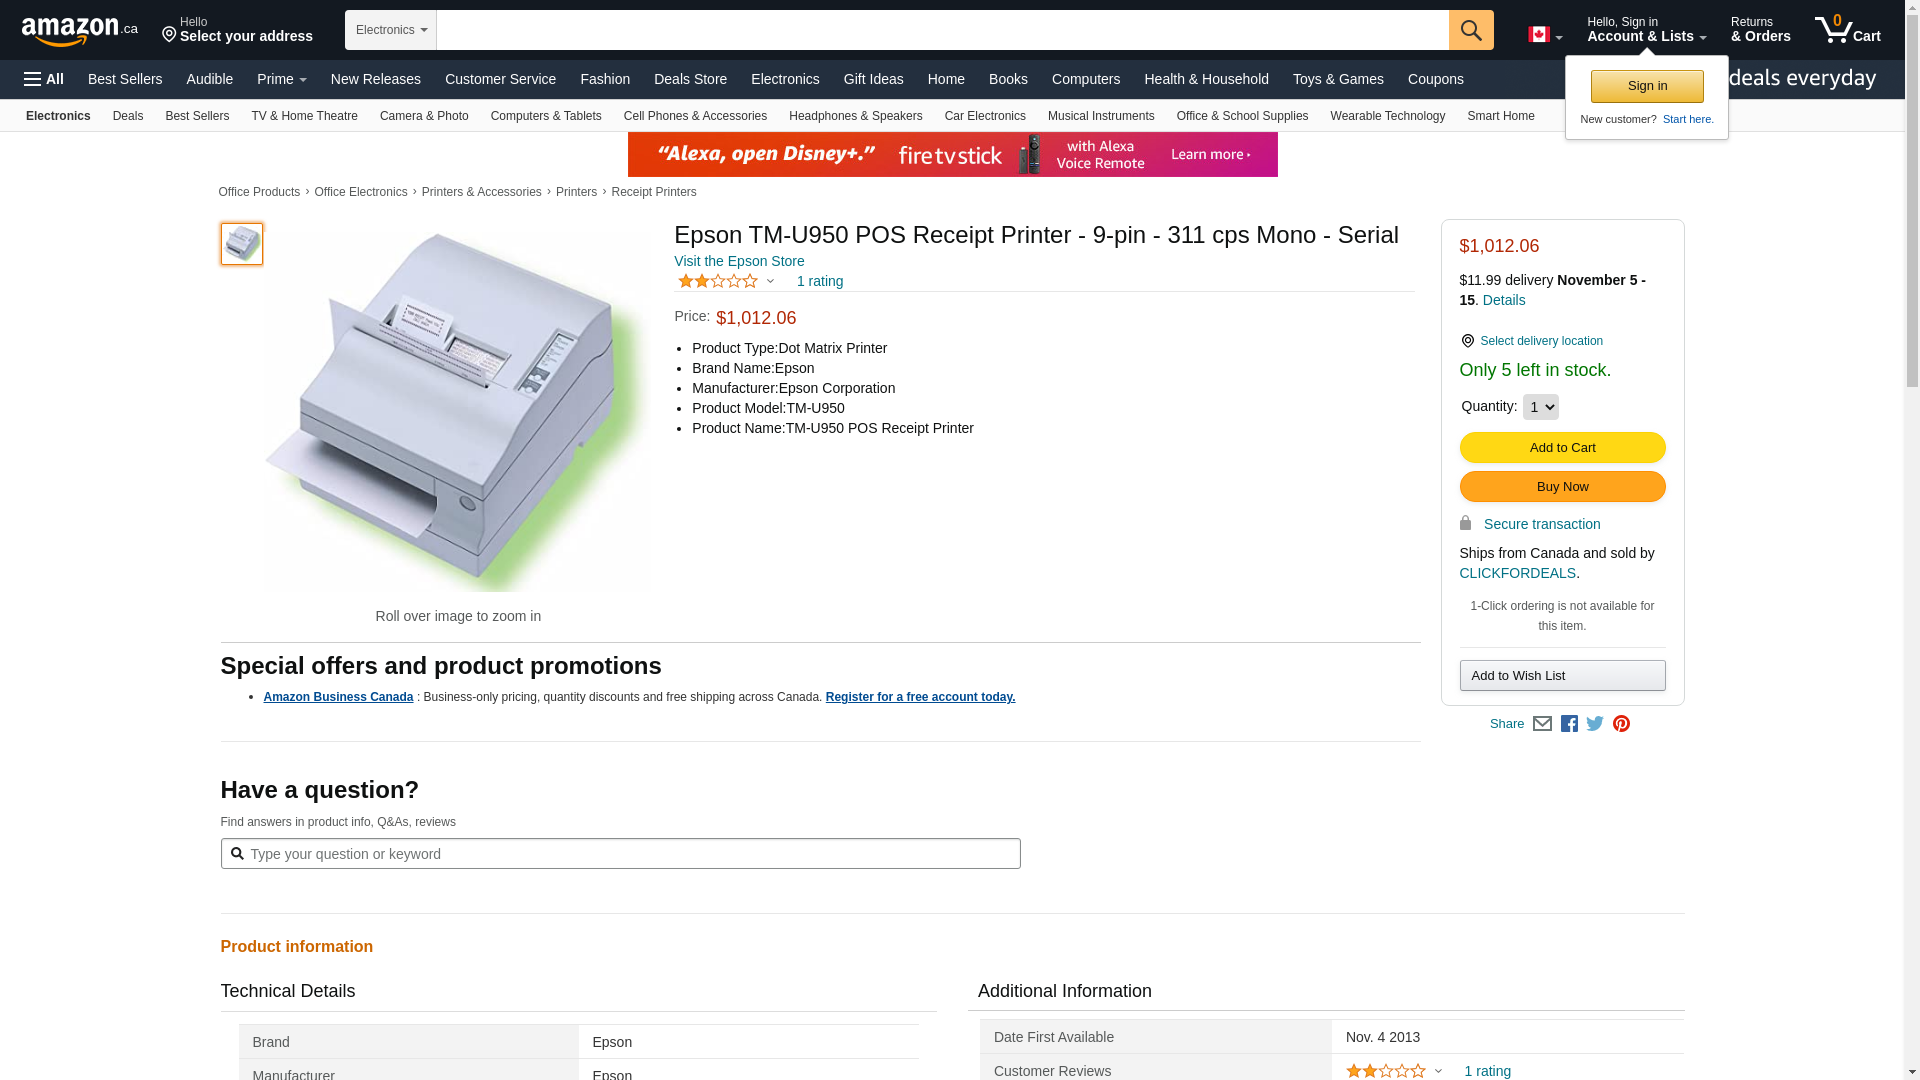Go to Amazon.ca home logo
The image size is (1920, 1080).
pyautogui.click(x=79, y=31)
